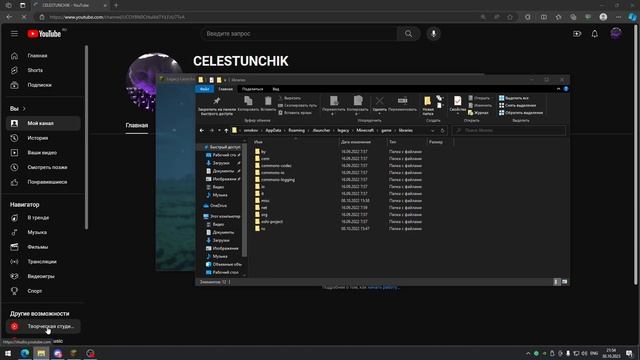Open the Файл tab in Explorer
This screenshot has width=640, height=360.
(205, 89)
